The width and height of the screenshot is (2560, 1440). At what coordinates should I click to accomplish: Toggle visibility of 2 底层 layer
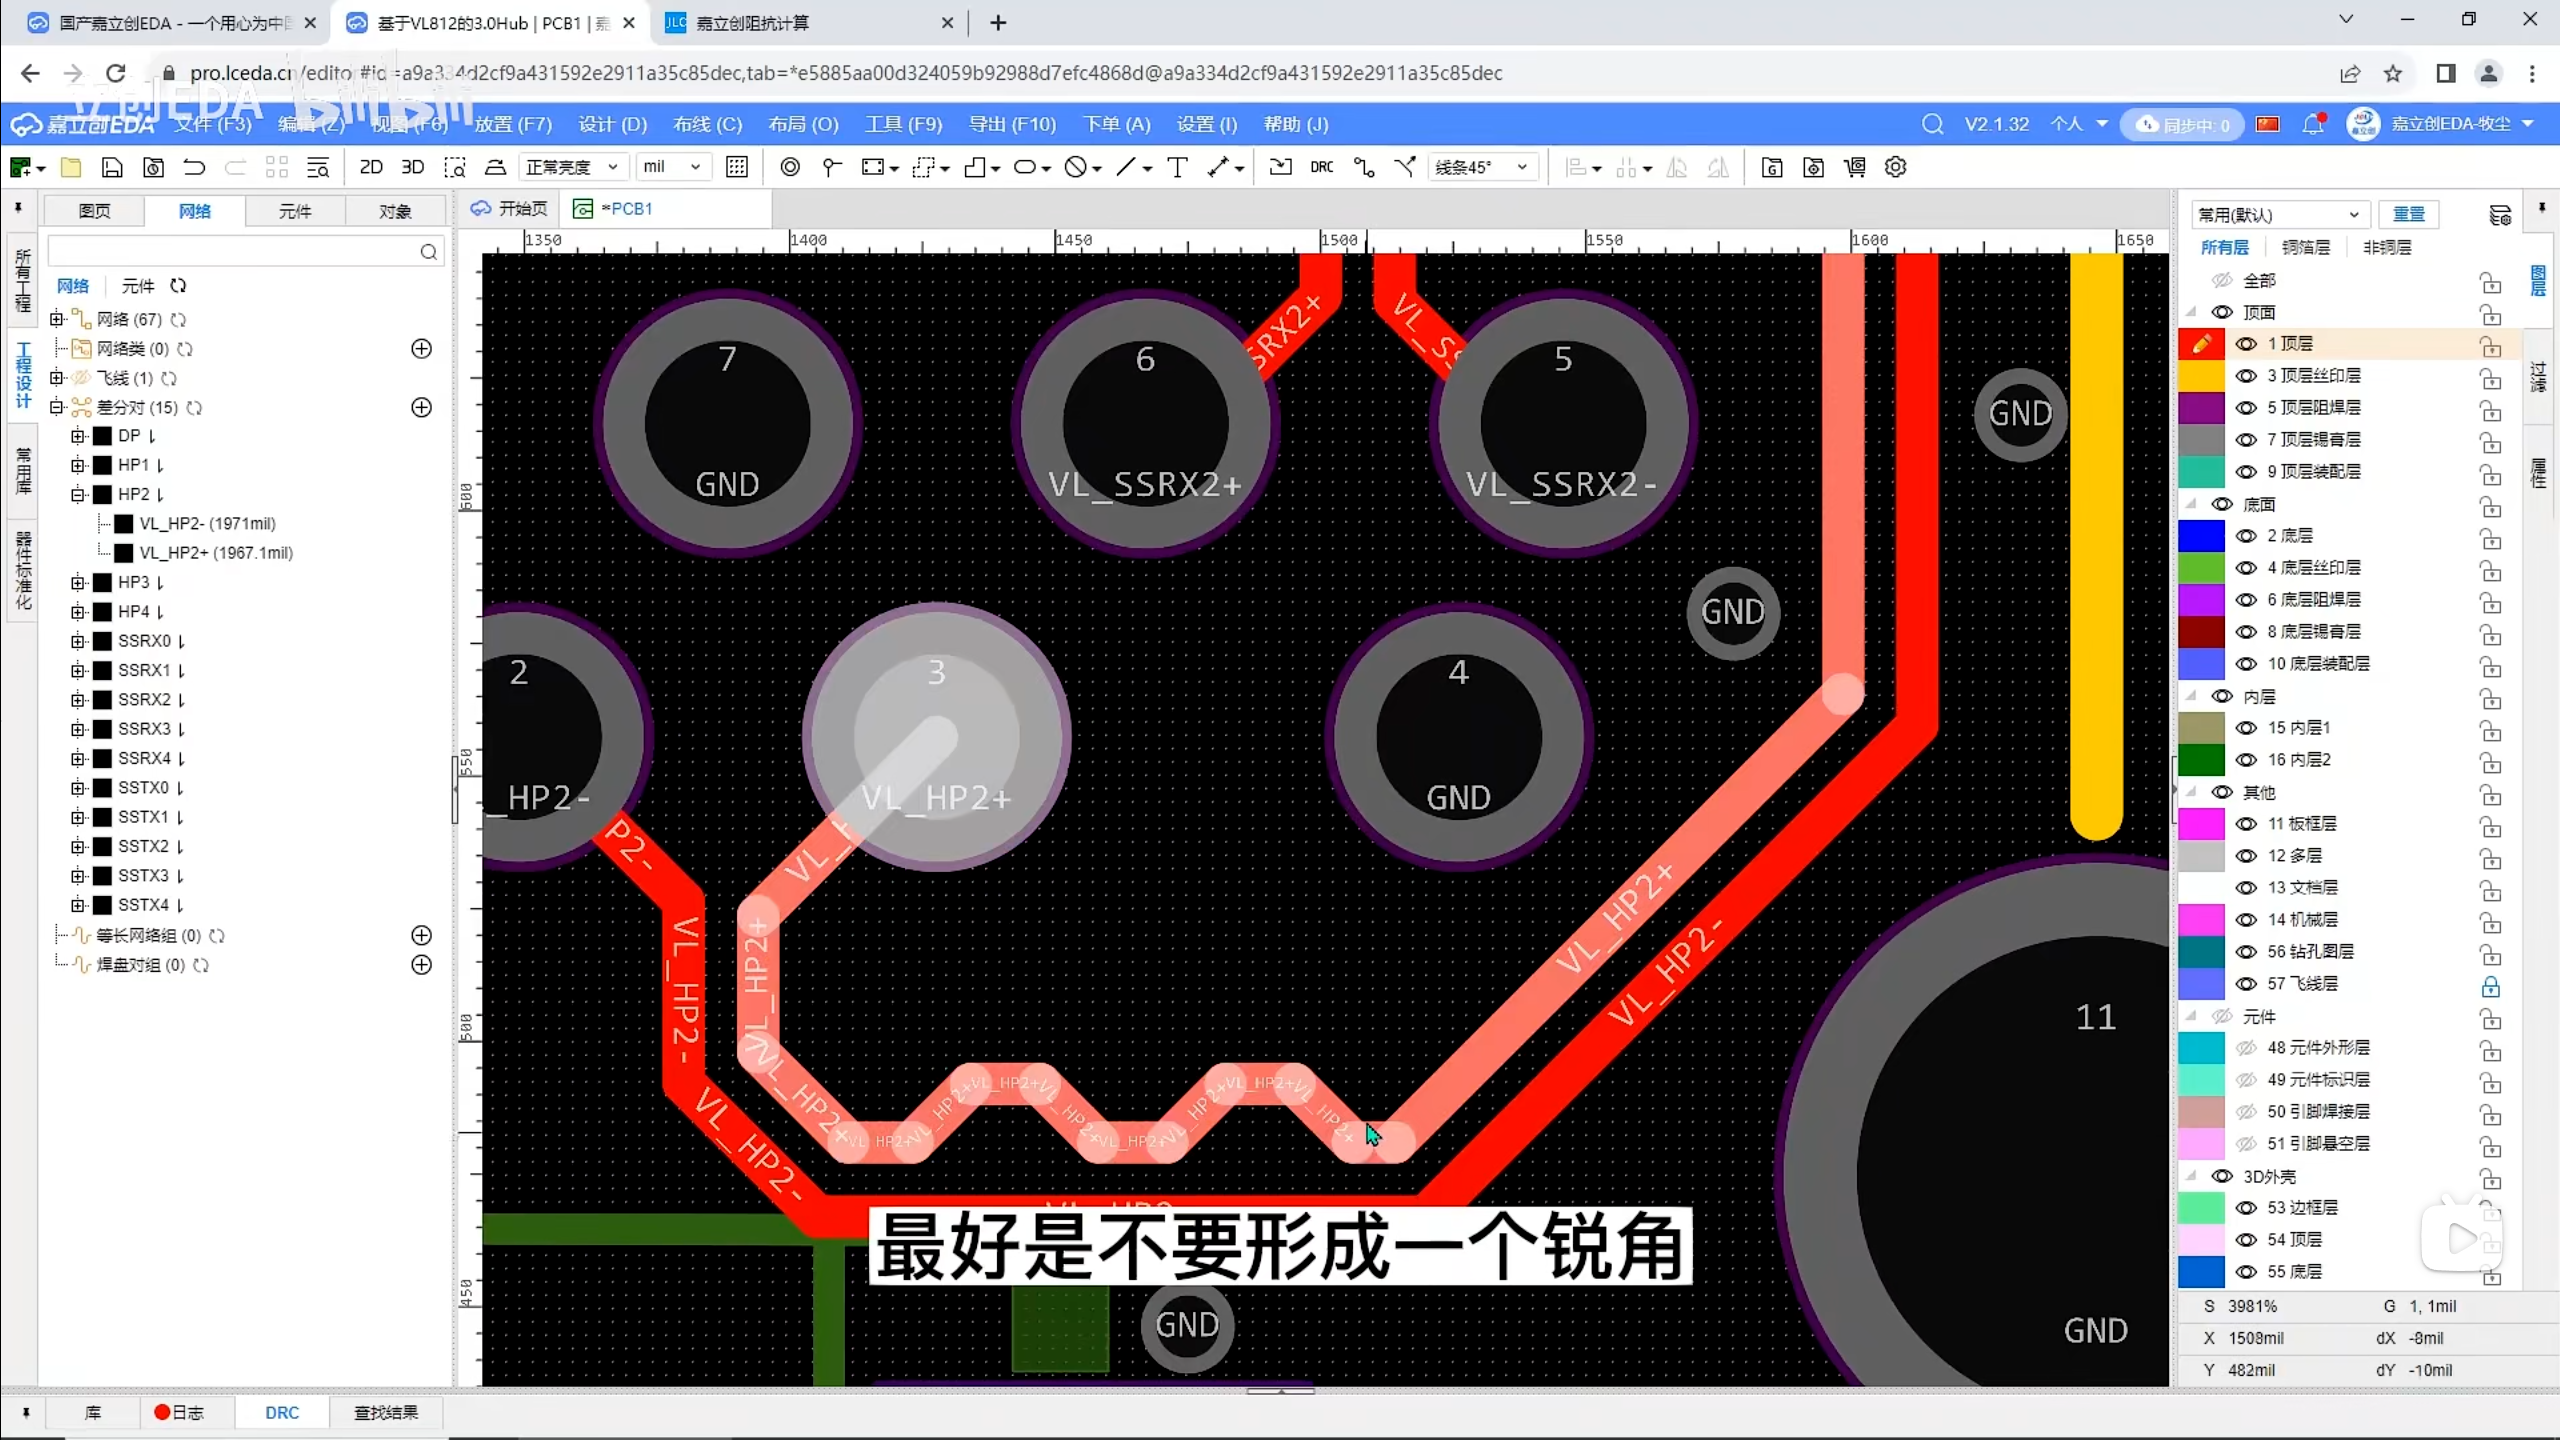(x=2246, y=535)
